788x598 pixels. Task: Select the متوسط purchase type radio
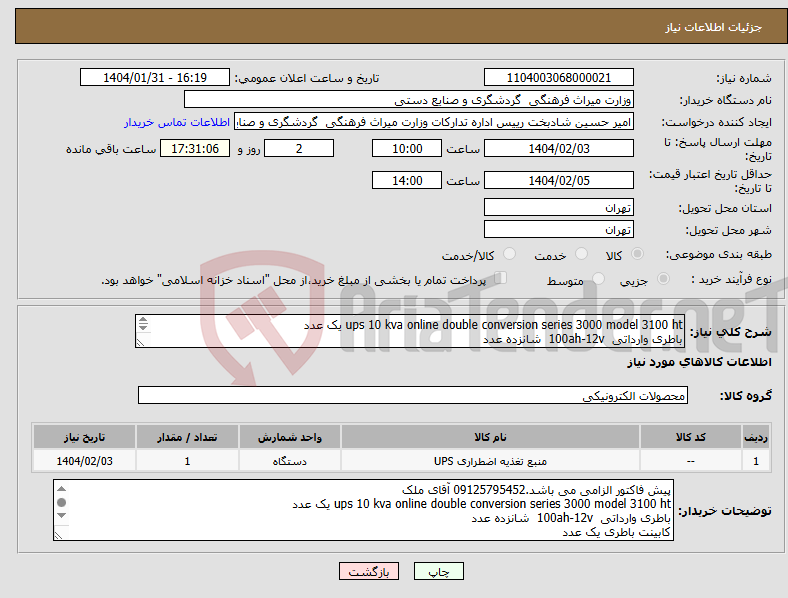tap(598, 279)
